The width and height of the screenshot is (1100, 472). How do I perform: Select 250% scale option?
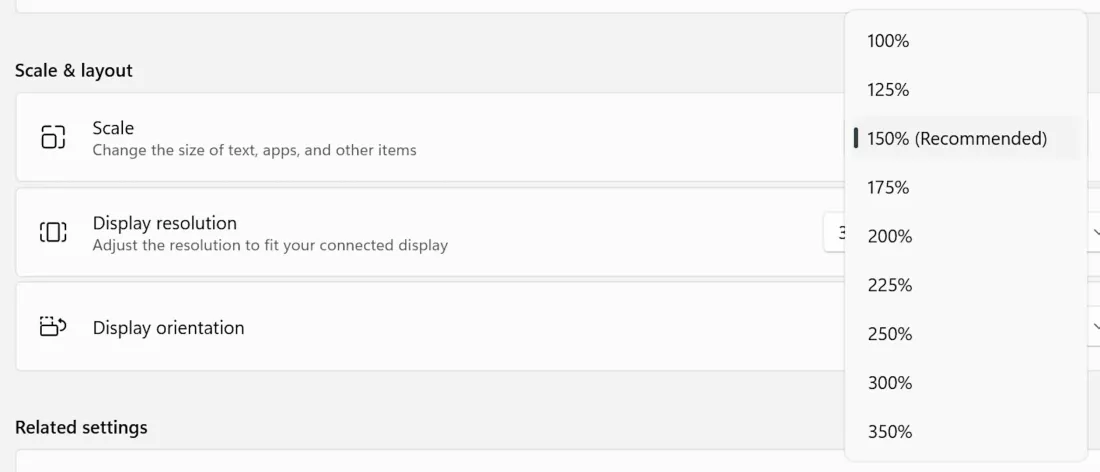click(890, 334)
